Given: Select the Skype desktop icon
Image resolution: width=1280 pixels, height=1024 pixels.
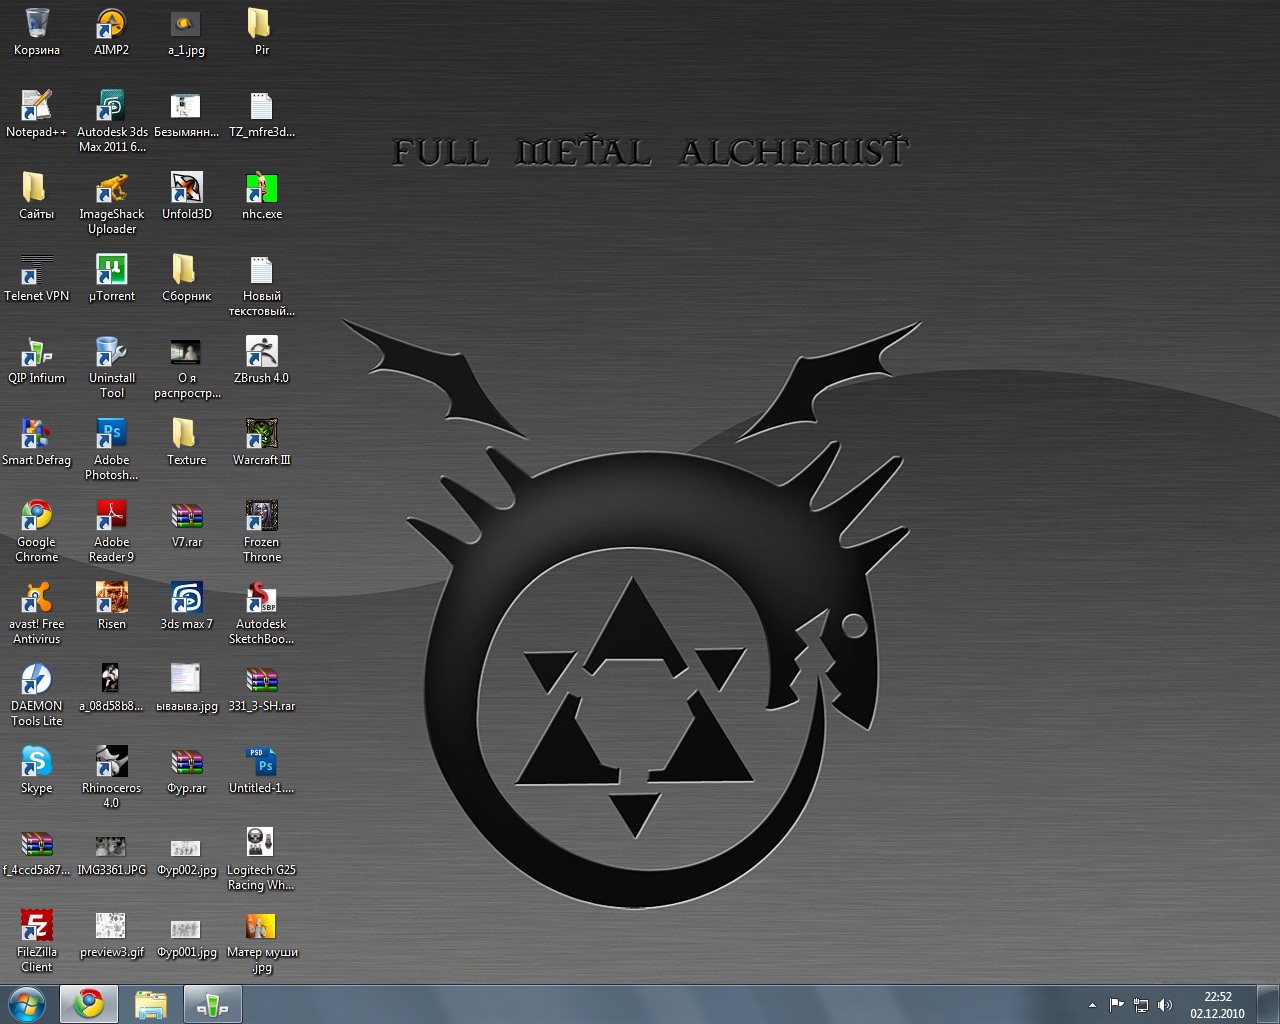Looking at the screenshot, I should click(36, 762).
